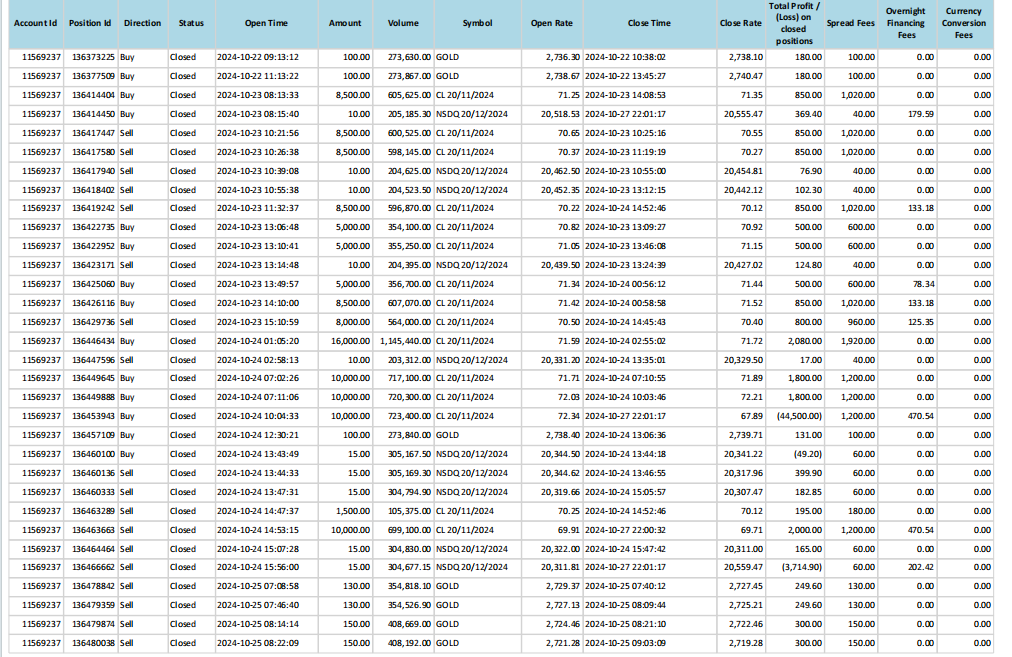Click the Position Id 136453943 cell
Screen dimensions: 1012x657
(x=92, y=416)
